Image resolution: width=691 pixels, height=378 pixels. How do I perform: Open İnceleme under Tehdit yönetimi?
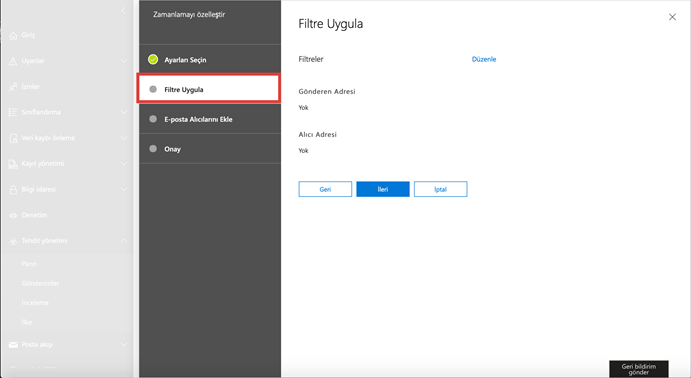(35, 303)
